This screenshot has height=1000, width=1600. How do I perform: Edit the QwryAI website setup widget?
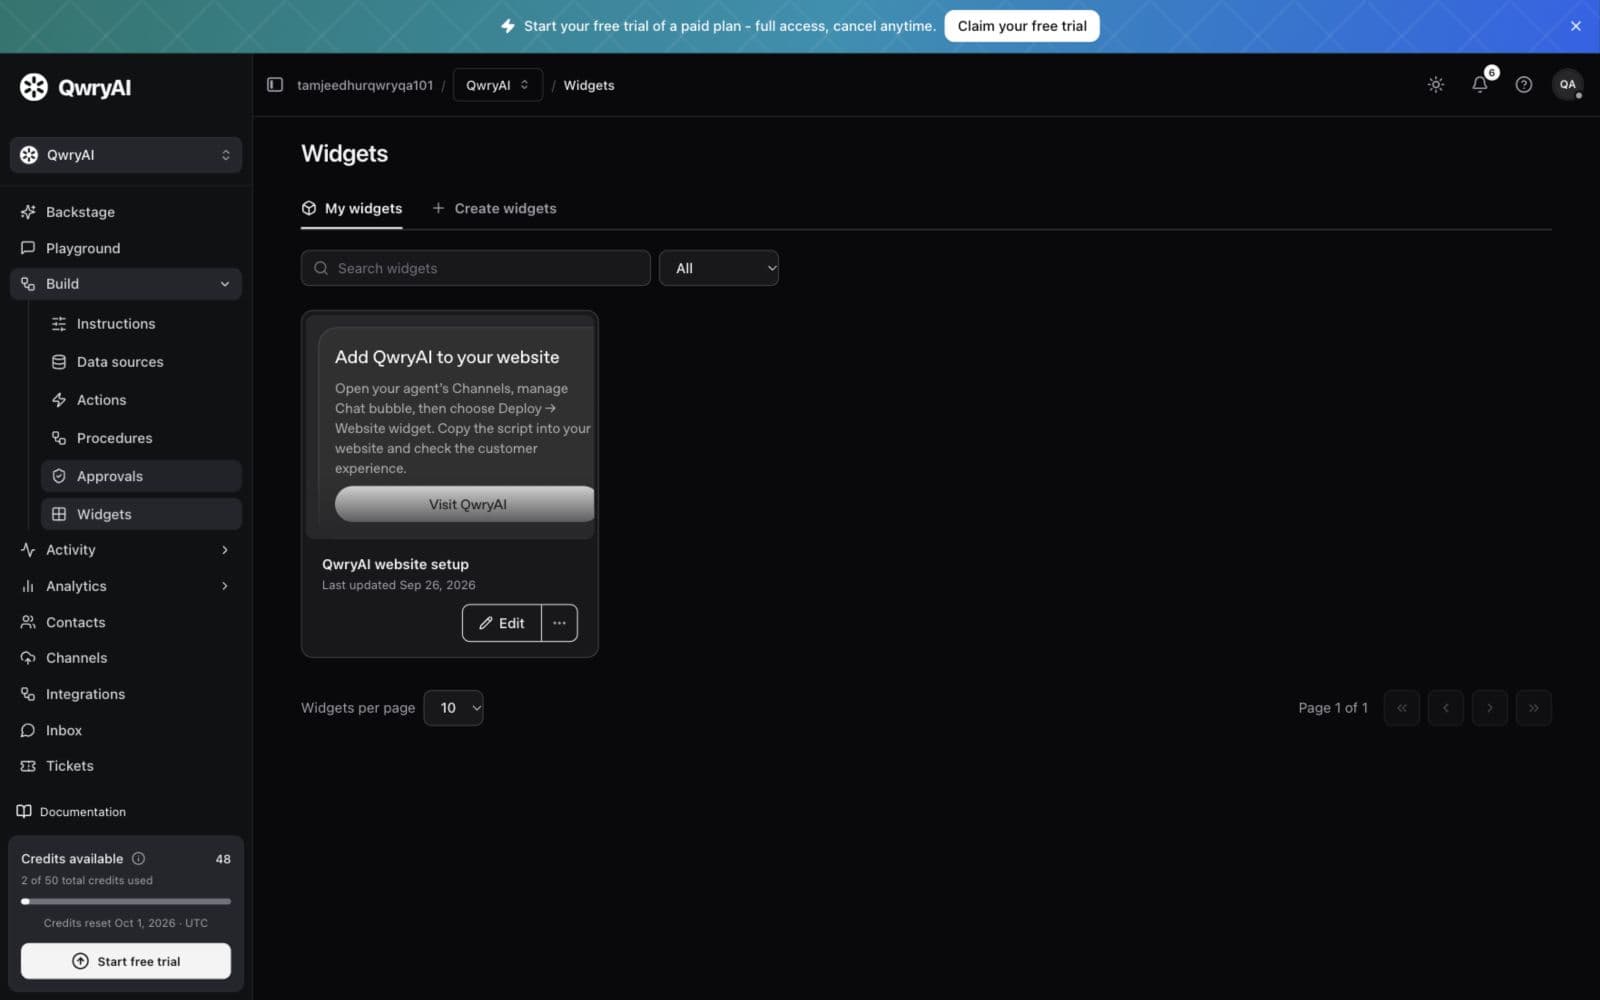[502, 623]
